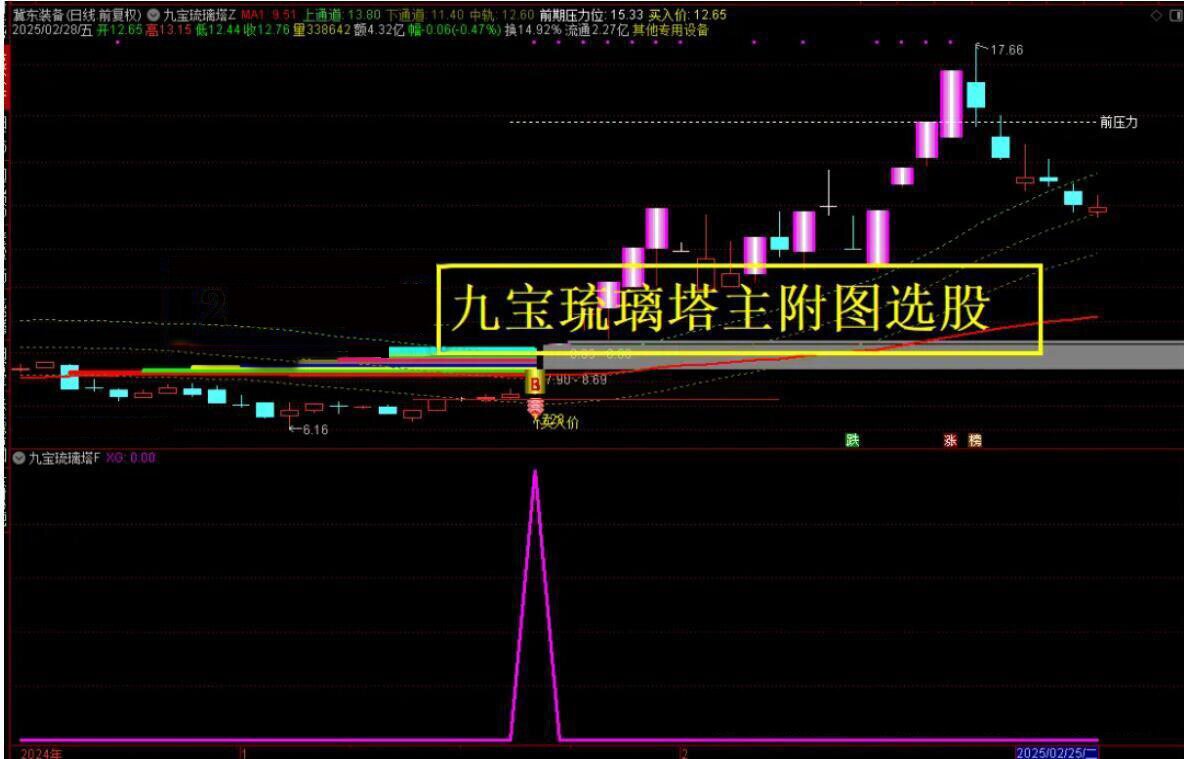Open the 其他专用设备 sector link
The image size is (1184, 759).
(671, 30)
